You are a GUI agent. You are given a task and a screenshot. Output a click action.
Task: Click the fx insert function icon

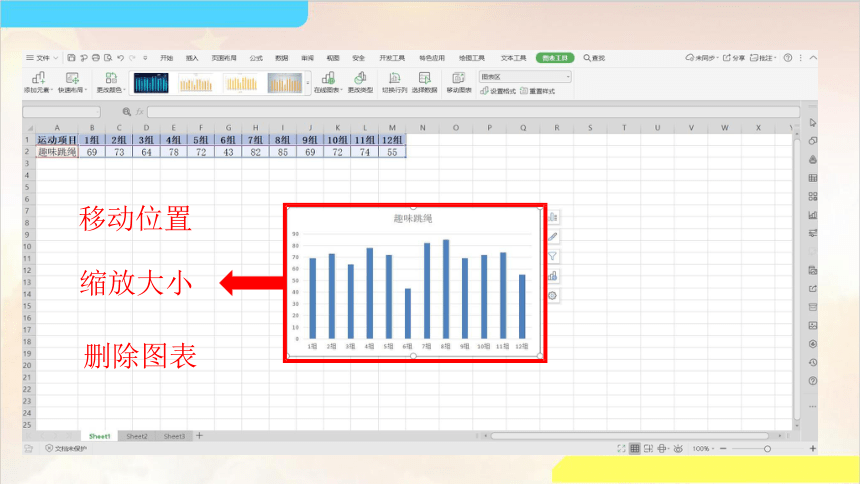[x=140, y=112]
